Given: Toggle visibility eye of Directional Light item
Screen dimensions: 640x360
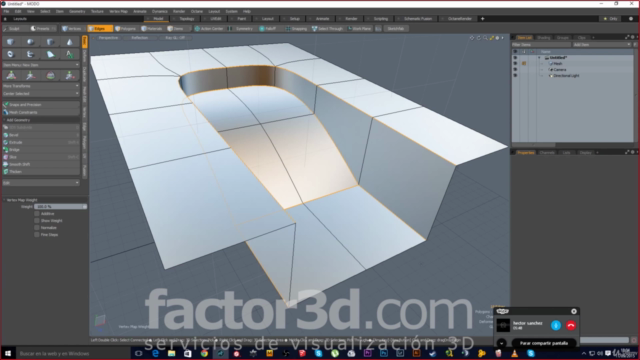Looking at the screenshot, I should 515,76.
